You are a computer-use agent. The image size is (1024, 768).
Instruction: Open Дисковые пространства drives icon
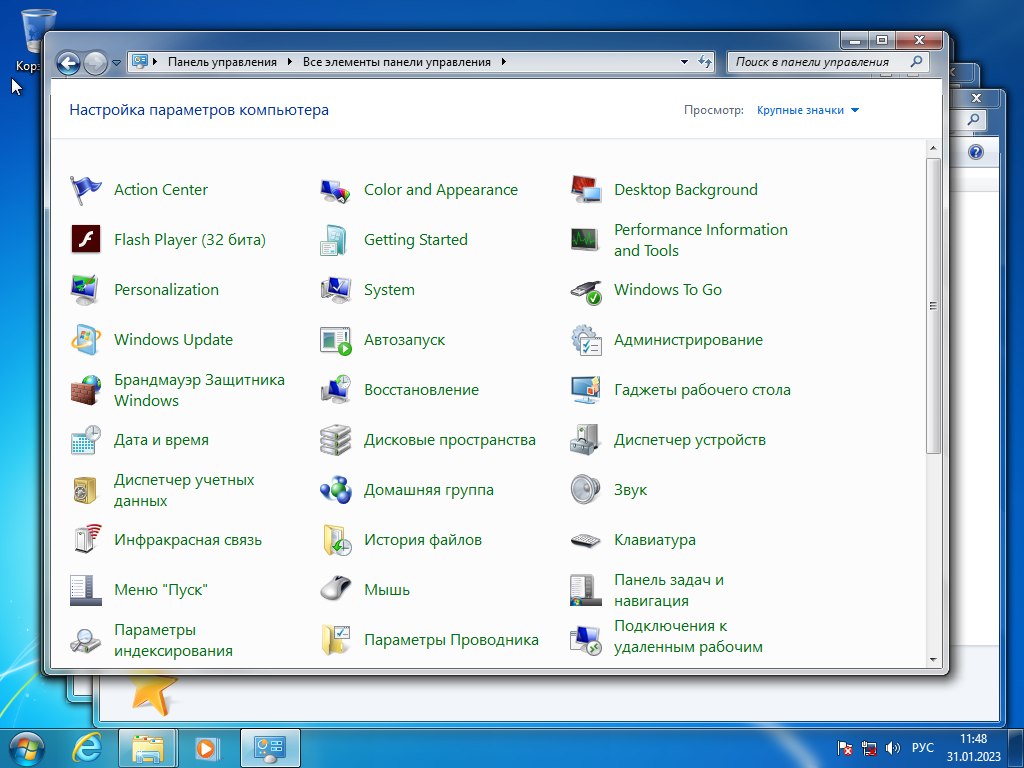(x=336, y=440)
